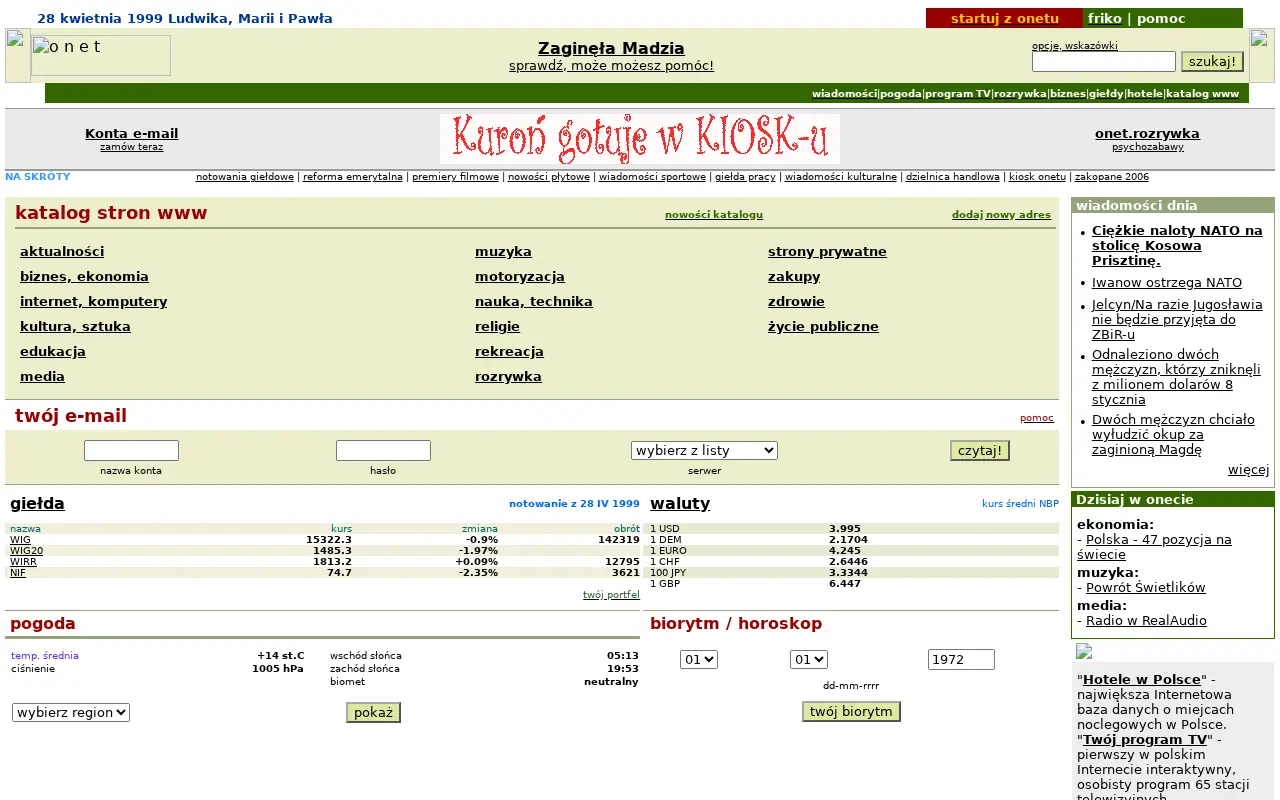This screenshot has height=800, width=1280.
Task: Expand the biorytm month dropdown
Action: pos(809,659)
